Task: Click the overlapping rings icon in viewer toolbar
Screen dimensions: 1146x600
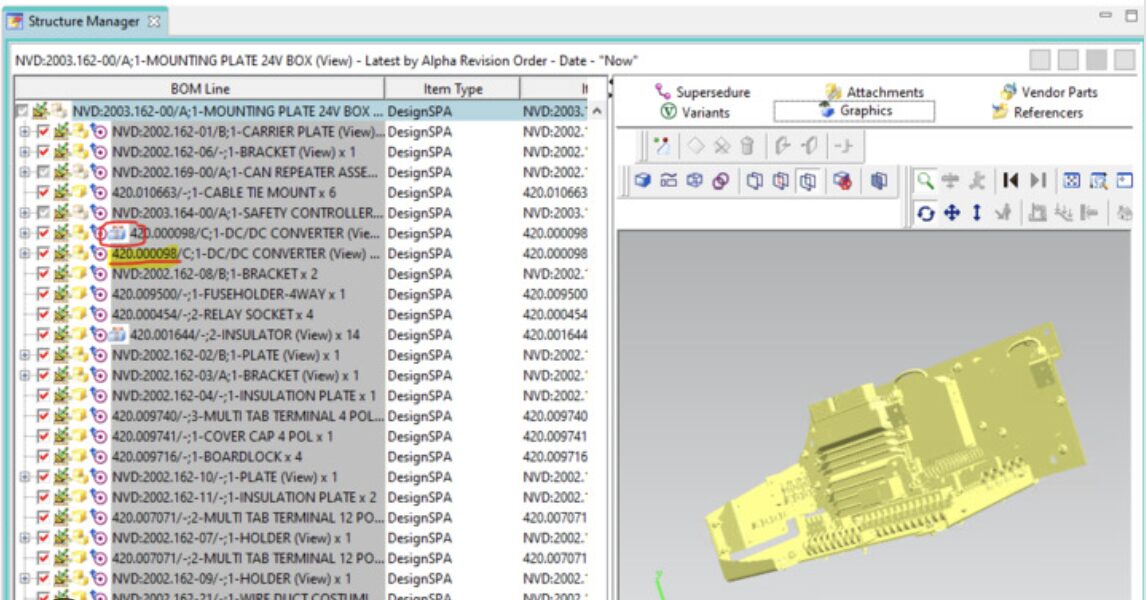Action: 720,181
